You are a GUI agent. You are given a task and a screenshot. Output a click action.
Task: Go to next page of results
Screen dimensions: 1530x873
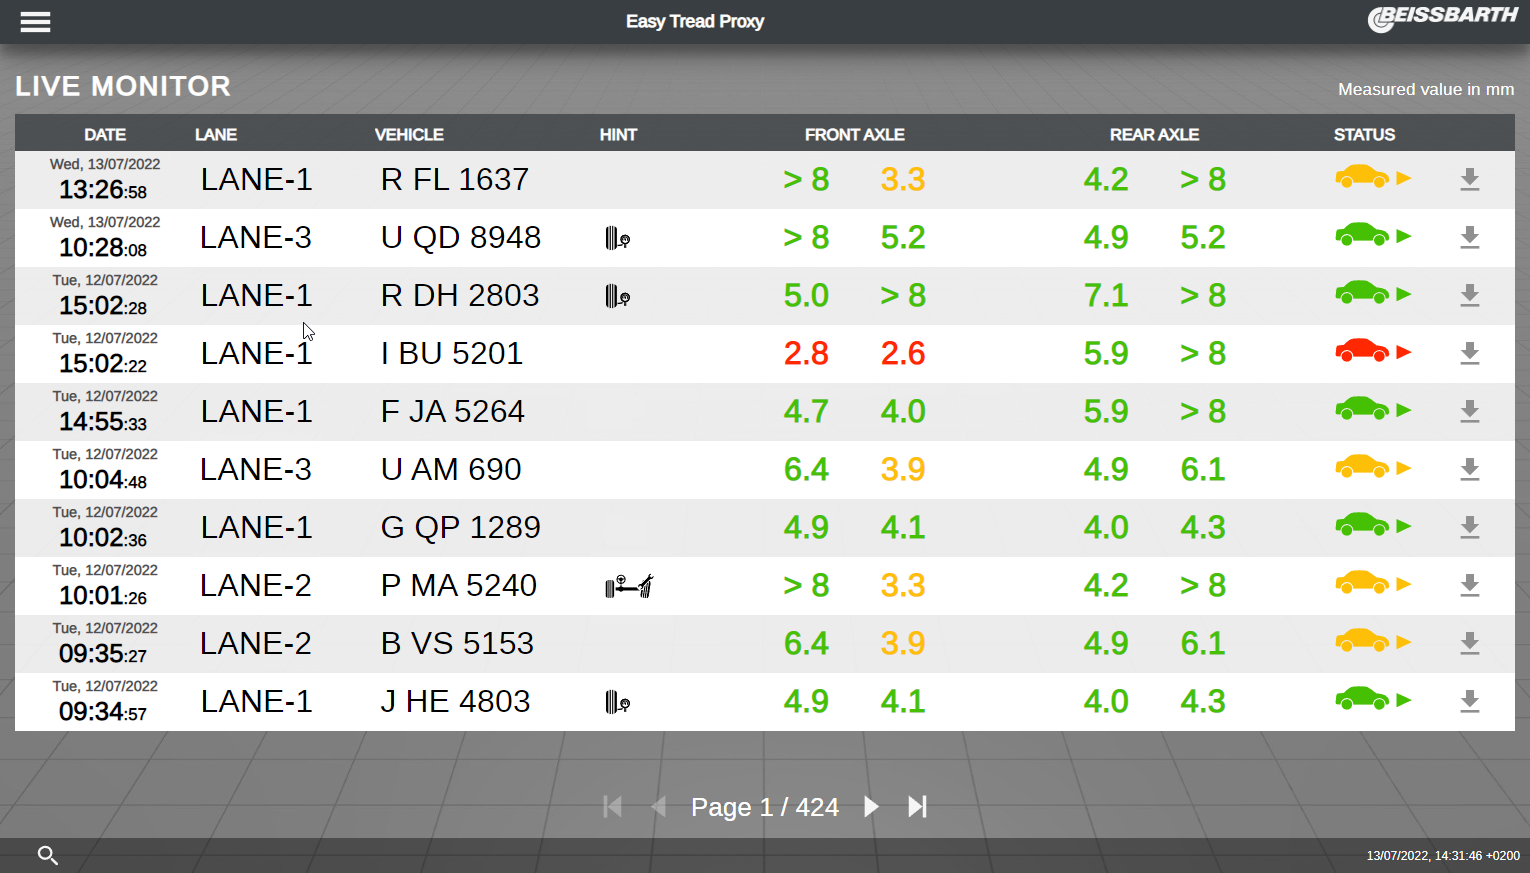[871, 807]
